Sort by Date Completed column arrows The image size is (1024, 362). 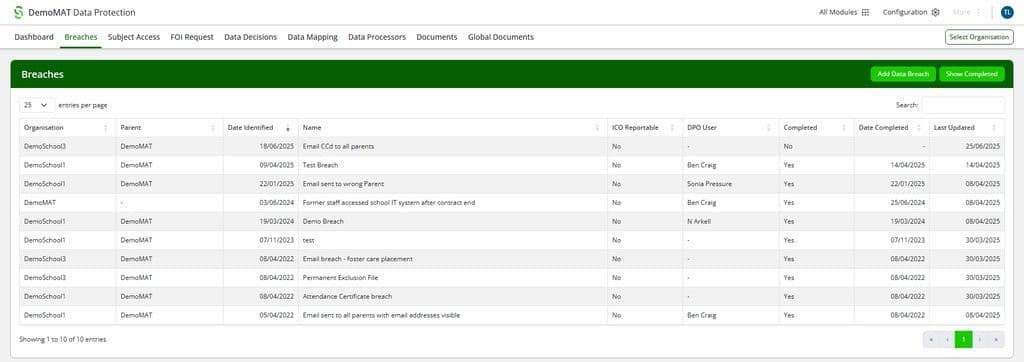pos(919,128)
